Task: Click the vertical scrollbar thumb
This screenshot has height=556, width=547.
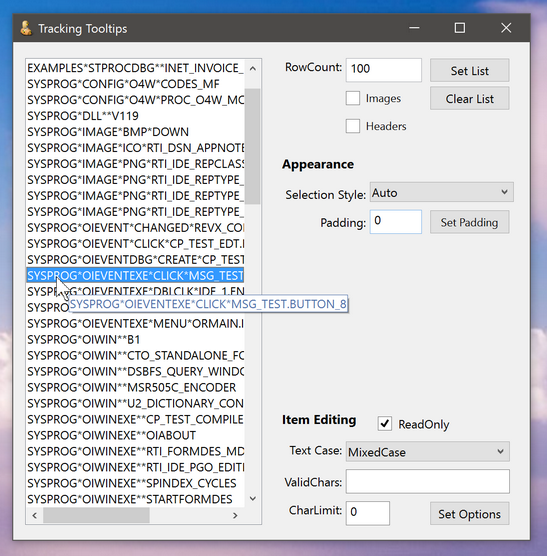Action: pos(252,146)
